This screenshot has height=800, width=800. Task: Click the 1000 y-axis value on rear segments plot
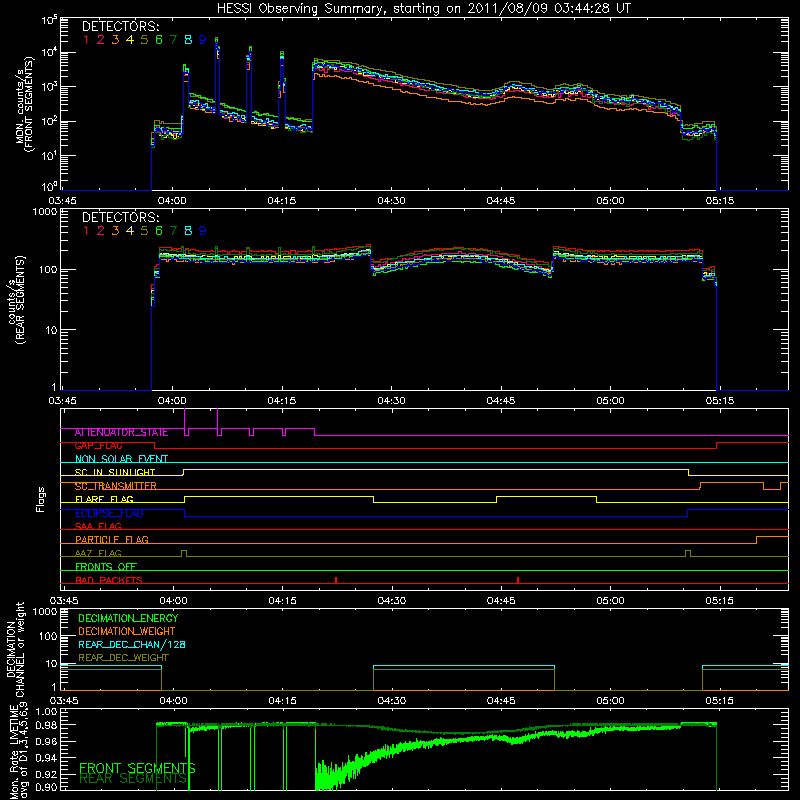point(44,211)
